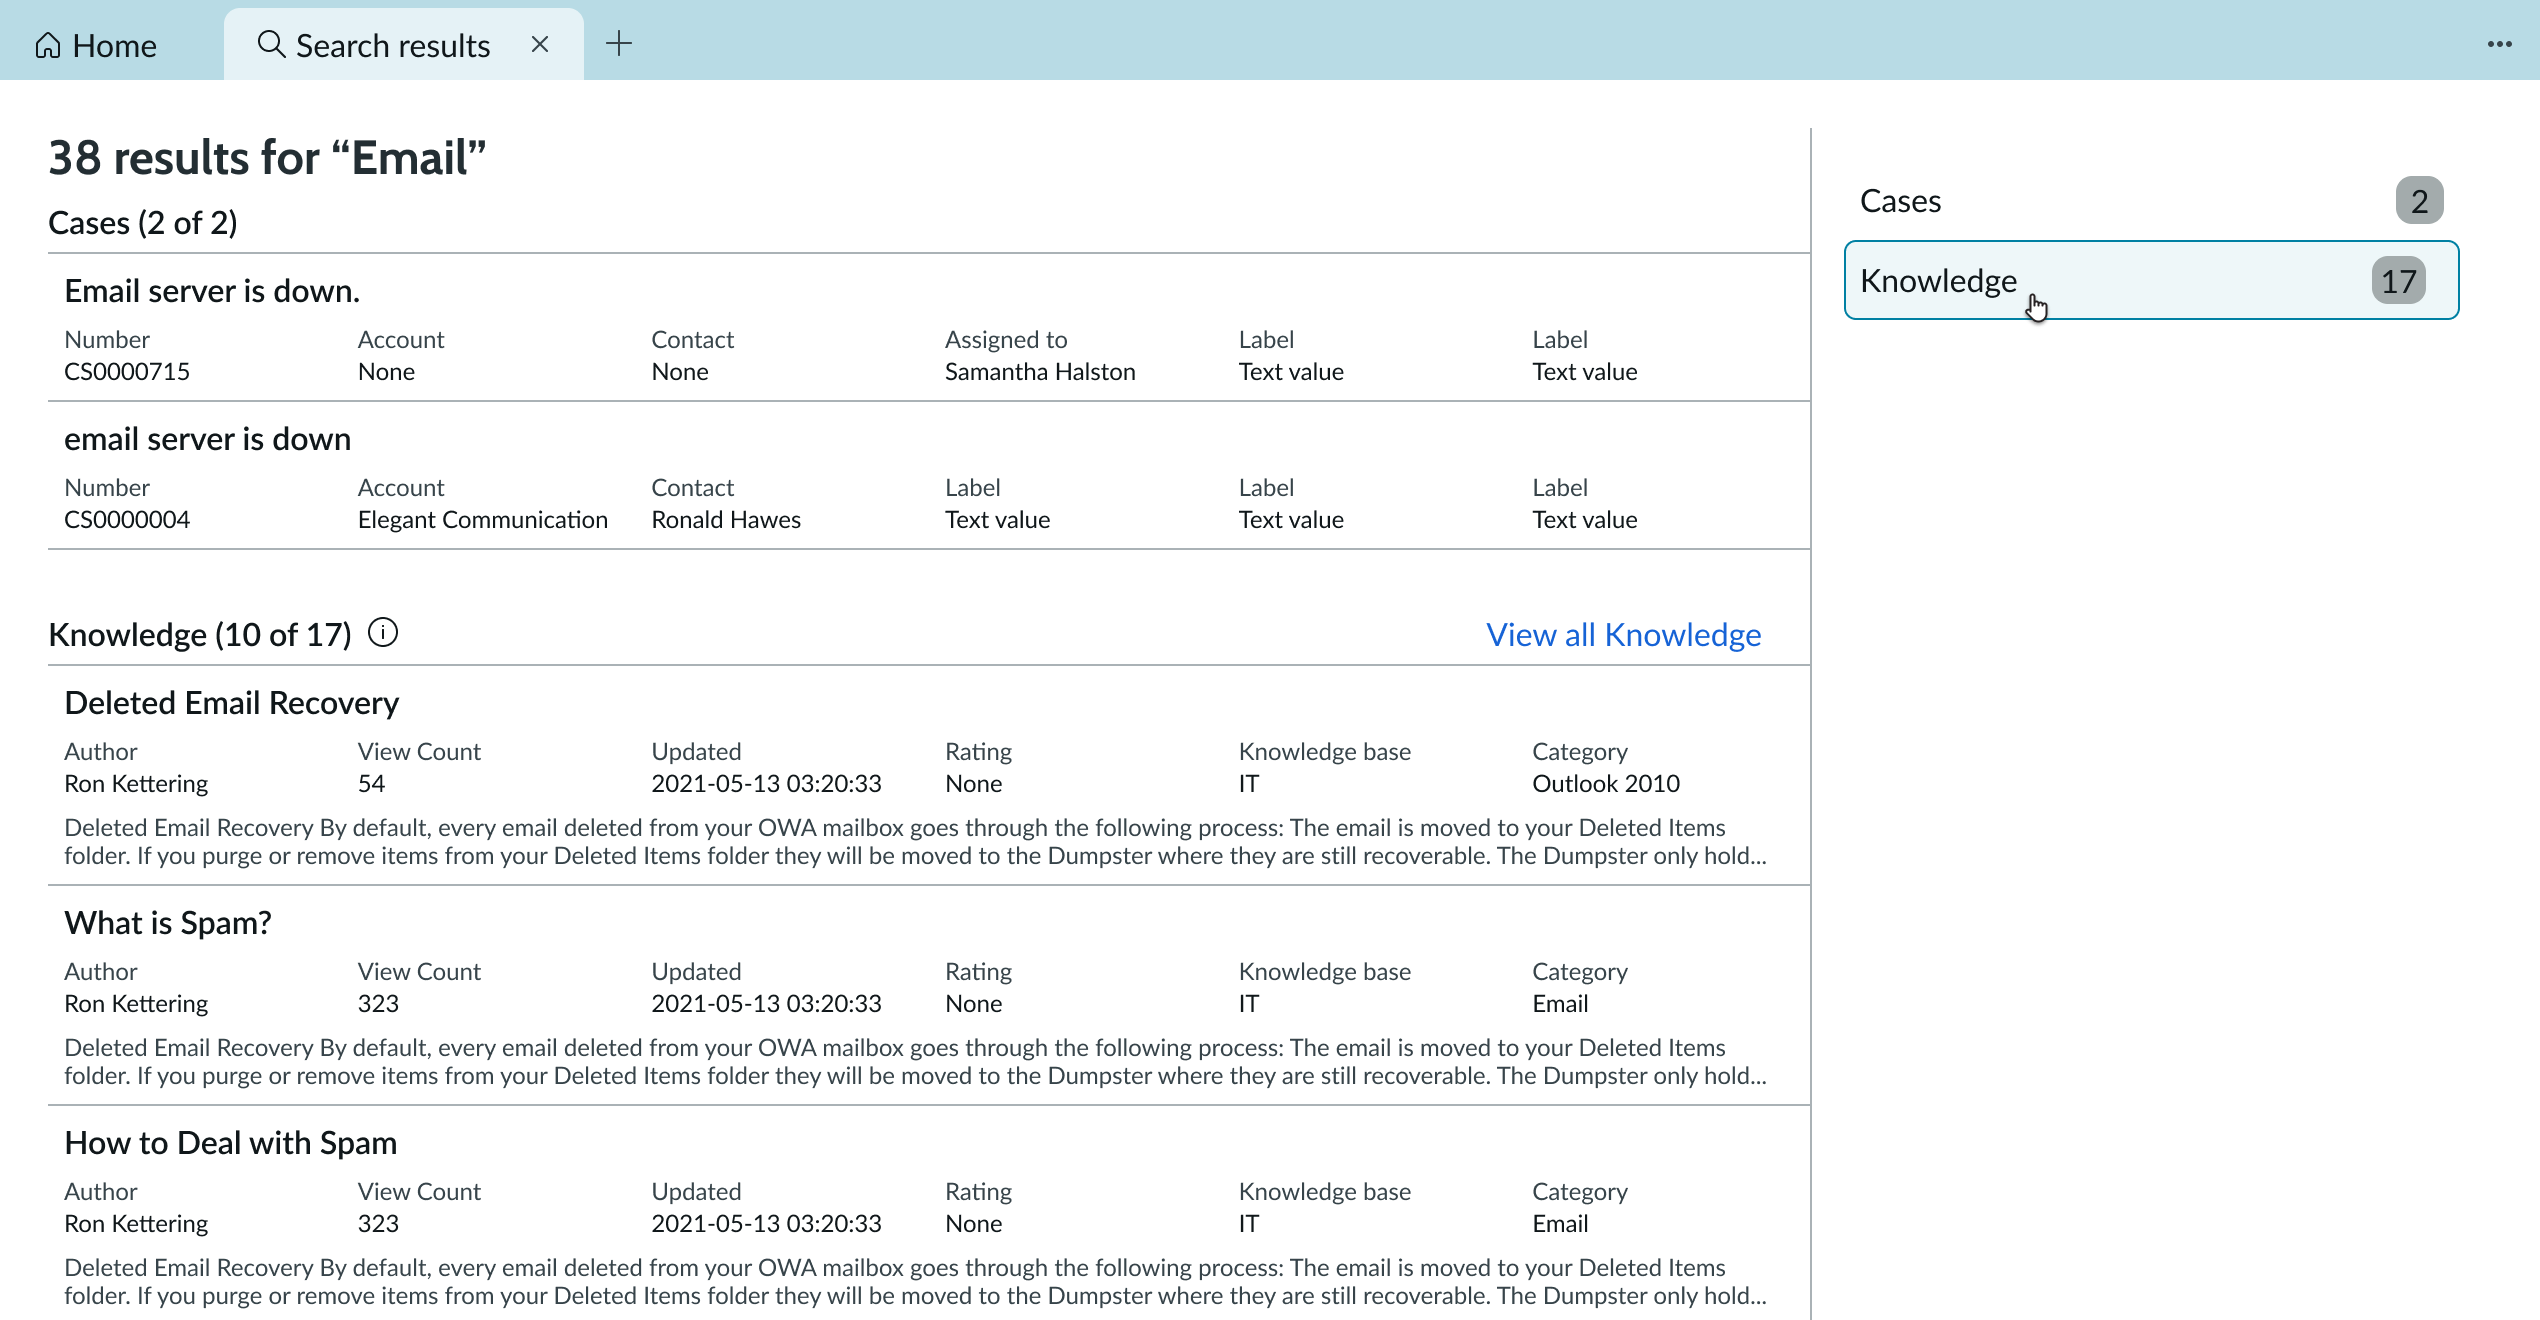Click the '38 results for Email' heading
The width and height of the screenshot is (2540, 1320).
[267, 158]
